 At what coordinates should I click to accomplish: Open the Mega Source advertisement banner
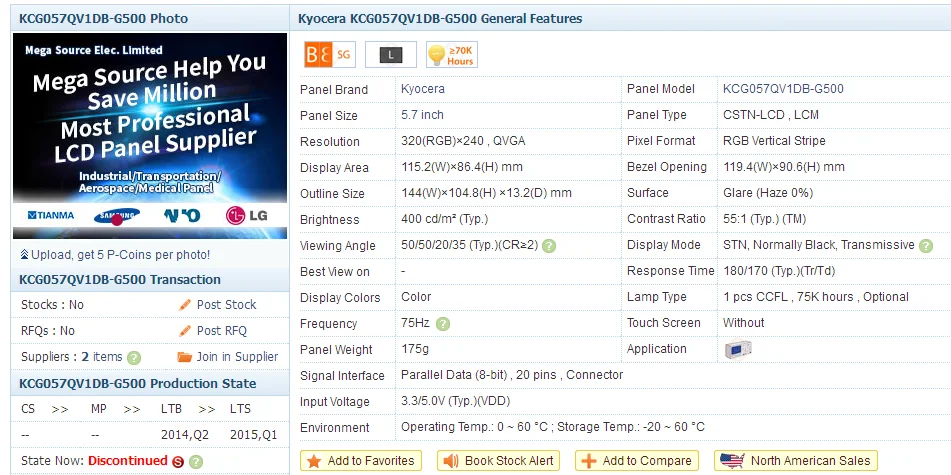click(x=150, y=136)
